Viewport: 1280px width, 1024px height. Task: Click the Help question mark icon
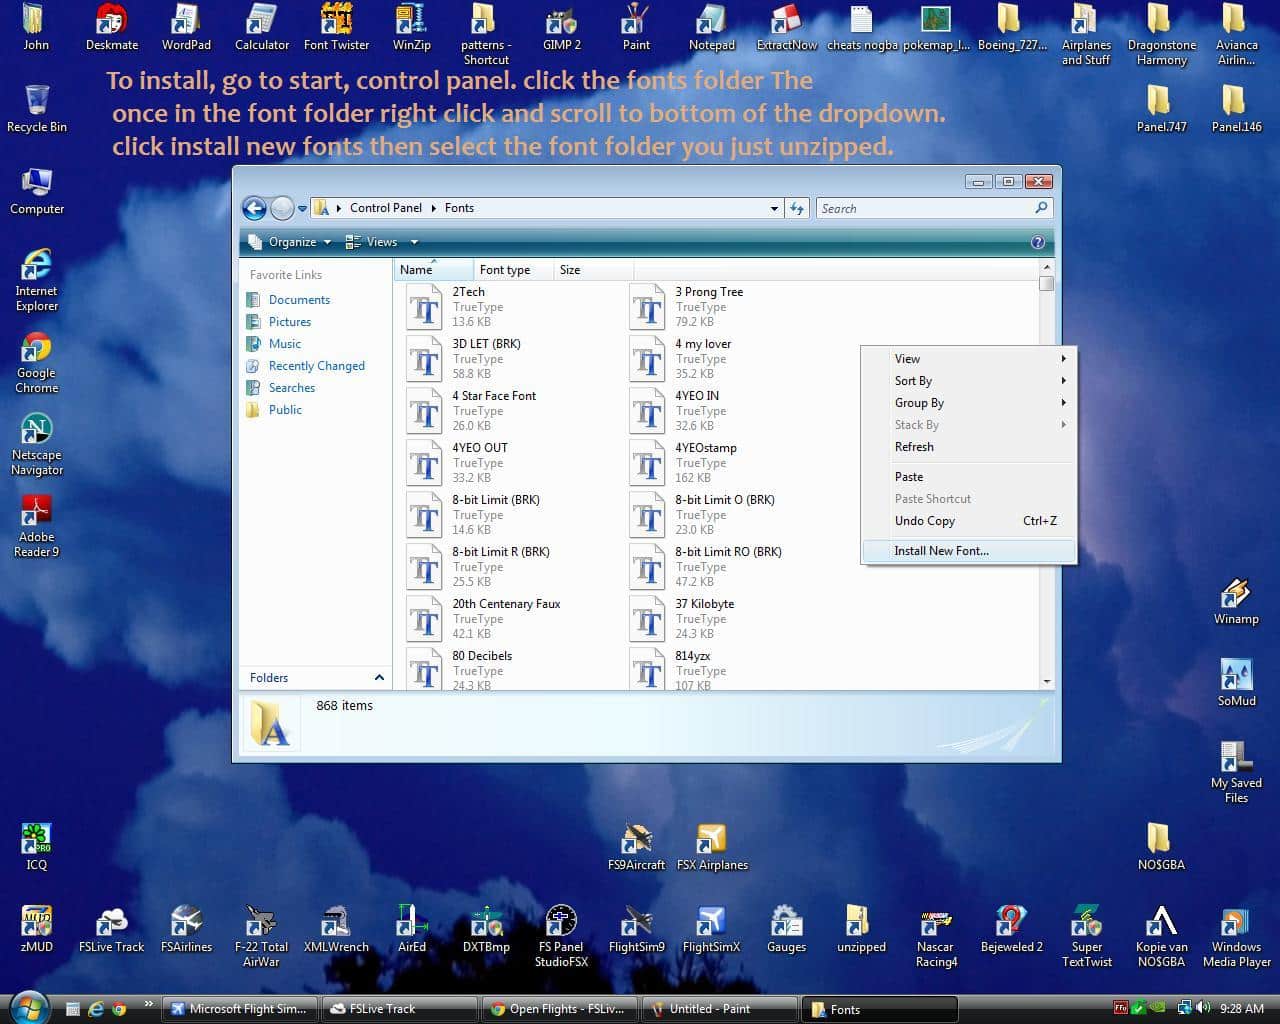pyautogui.click(x=1037, y=242)
